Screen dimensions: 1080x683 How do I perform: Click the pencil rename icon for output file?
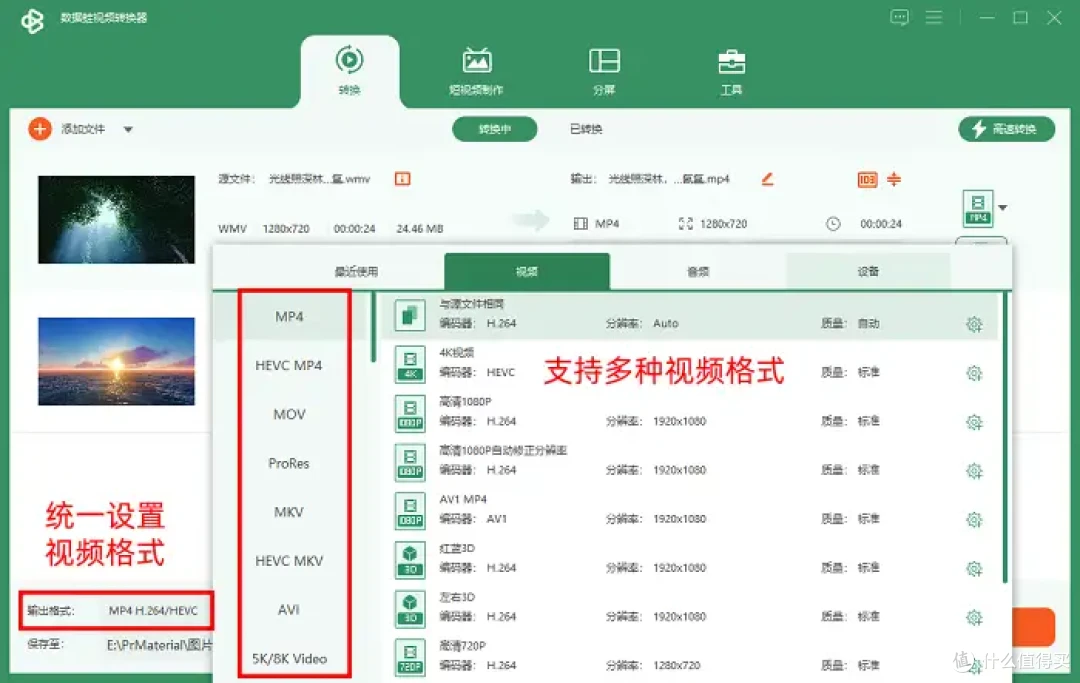tap(767, 179)
